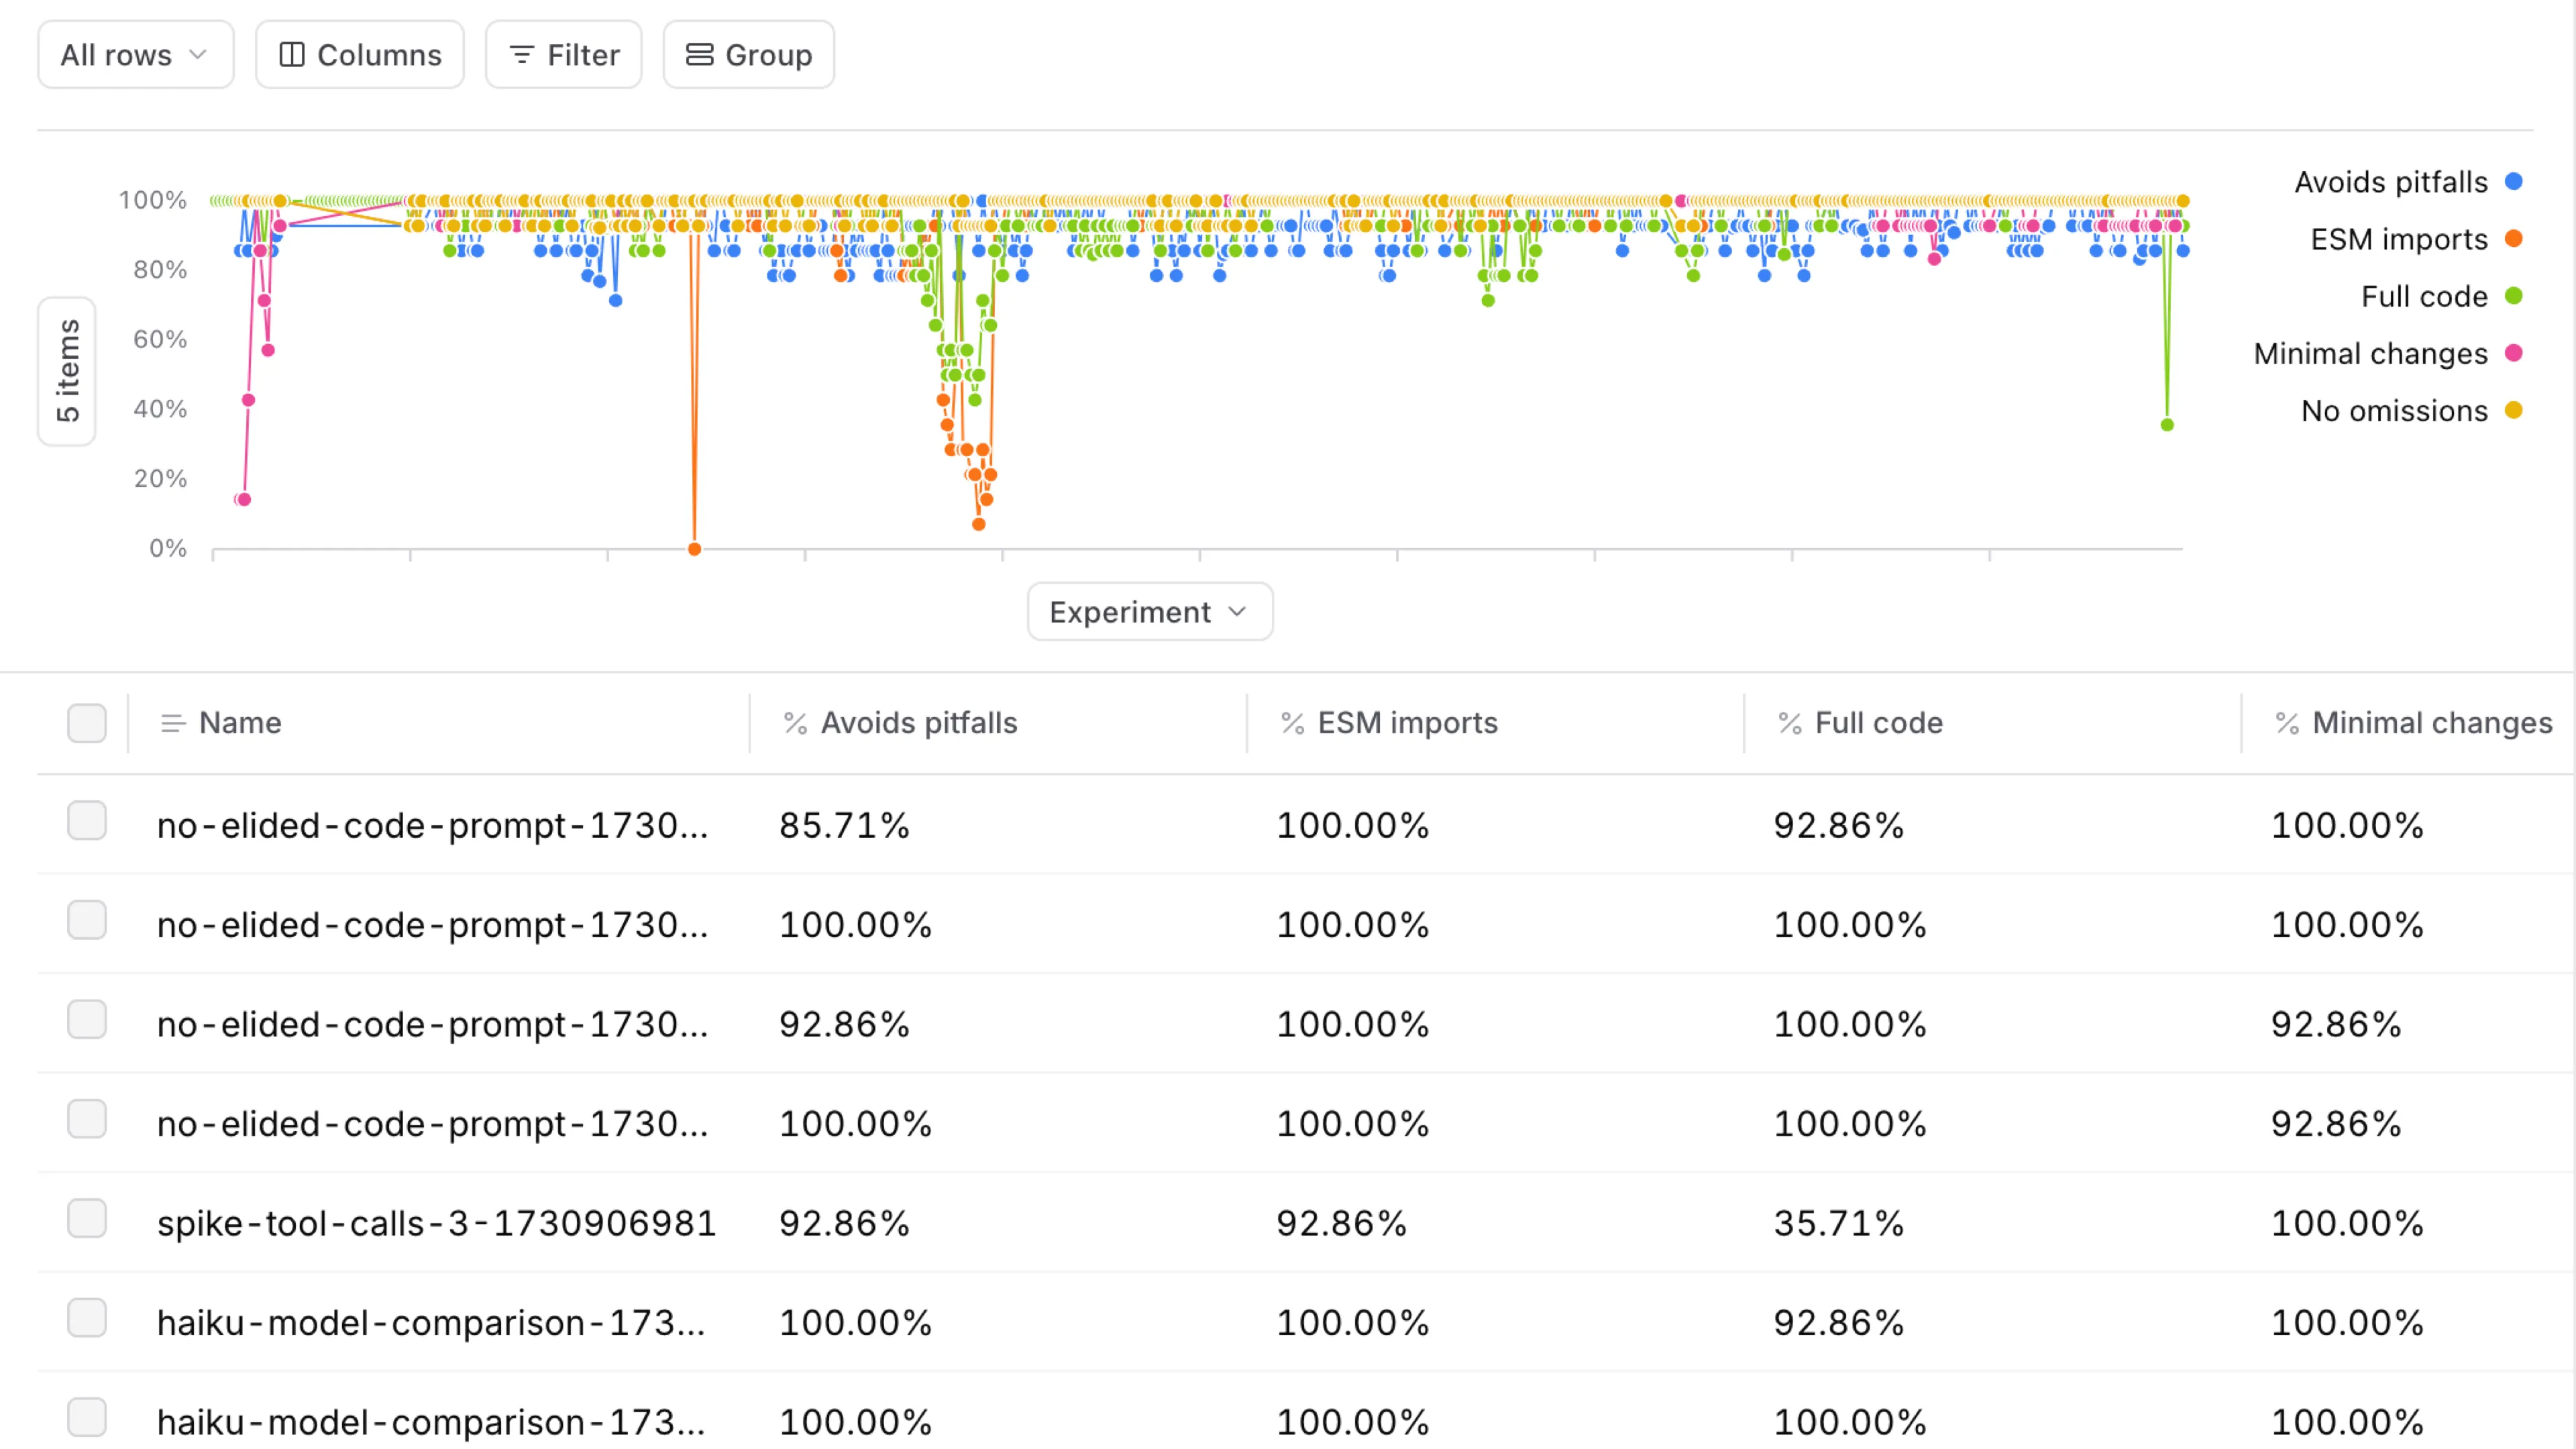This screenshot has width=2576, height=1449.
Task: Open the first haiku-model-comparison experiment
Action: pos(431,1323)
